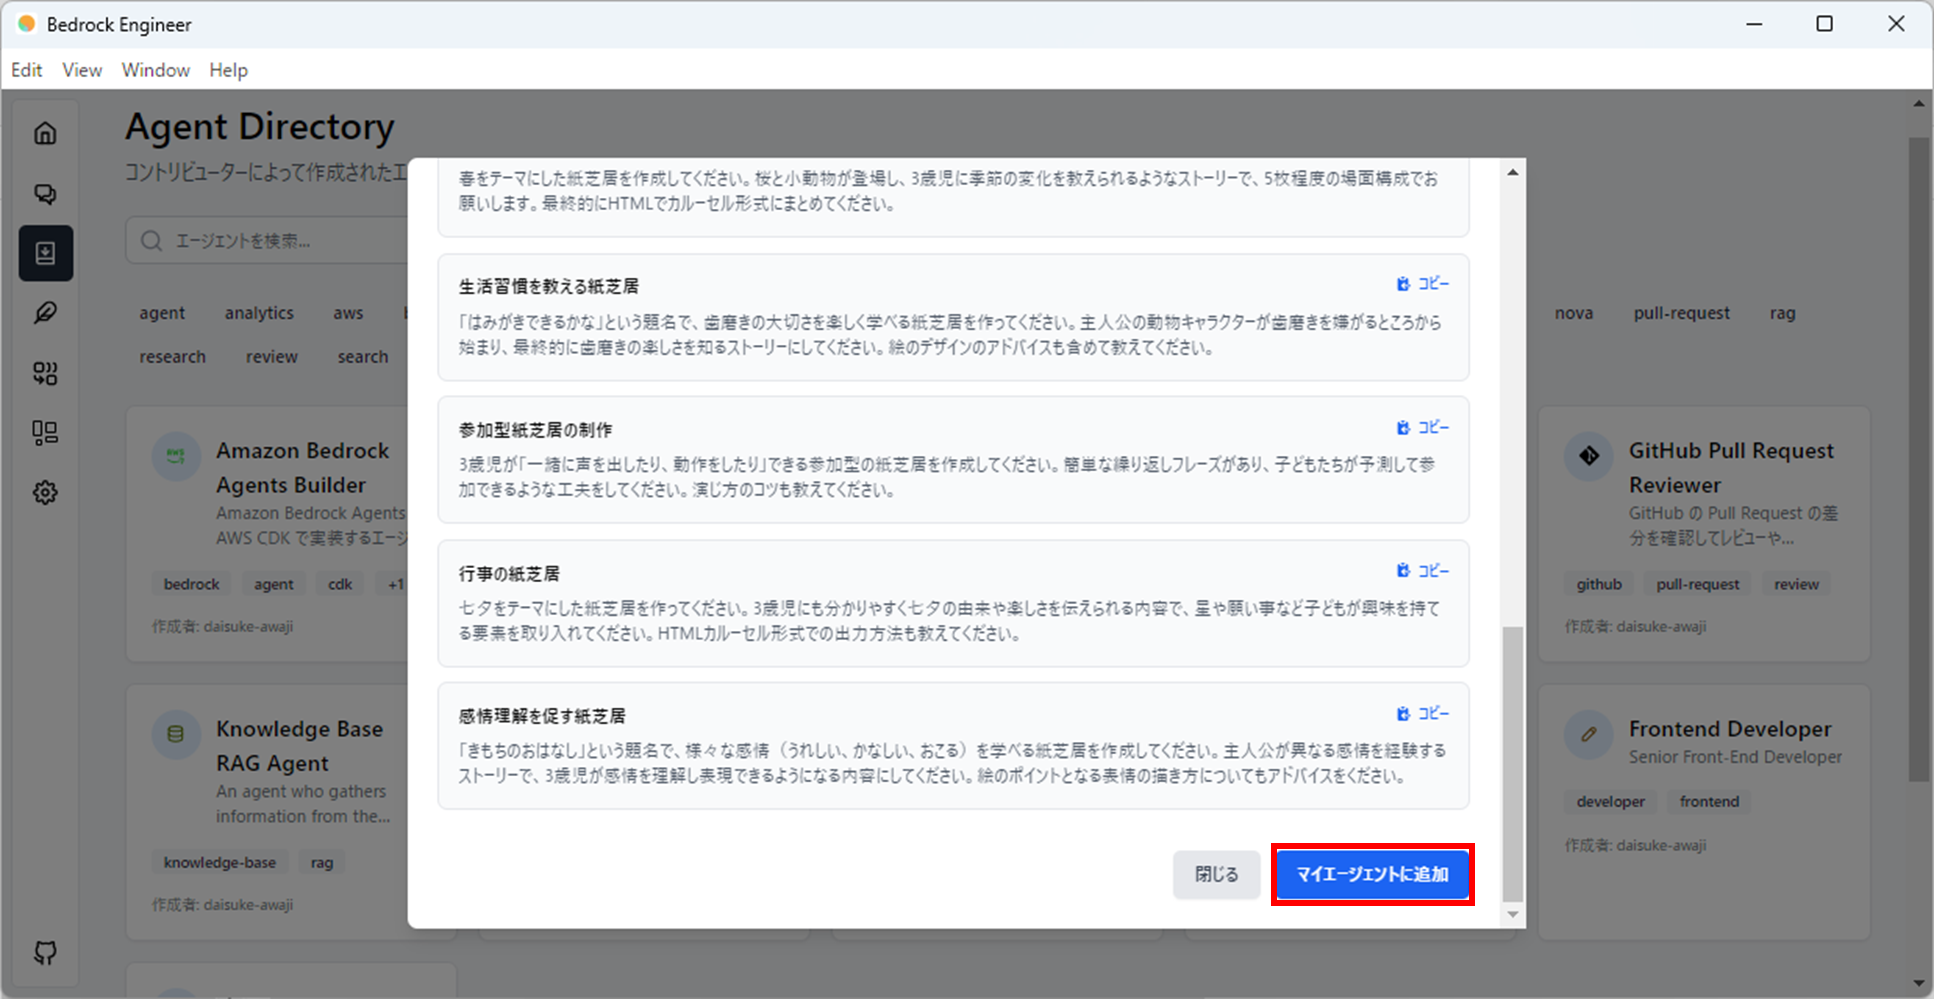This screenshot has height=999, width=1934.
Task: Filter by the nova tag
Action: click(1574, 313)
